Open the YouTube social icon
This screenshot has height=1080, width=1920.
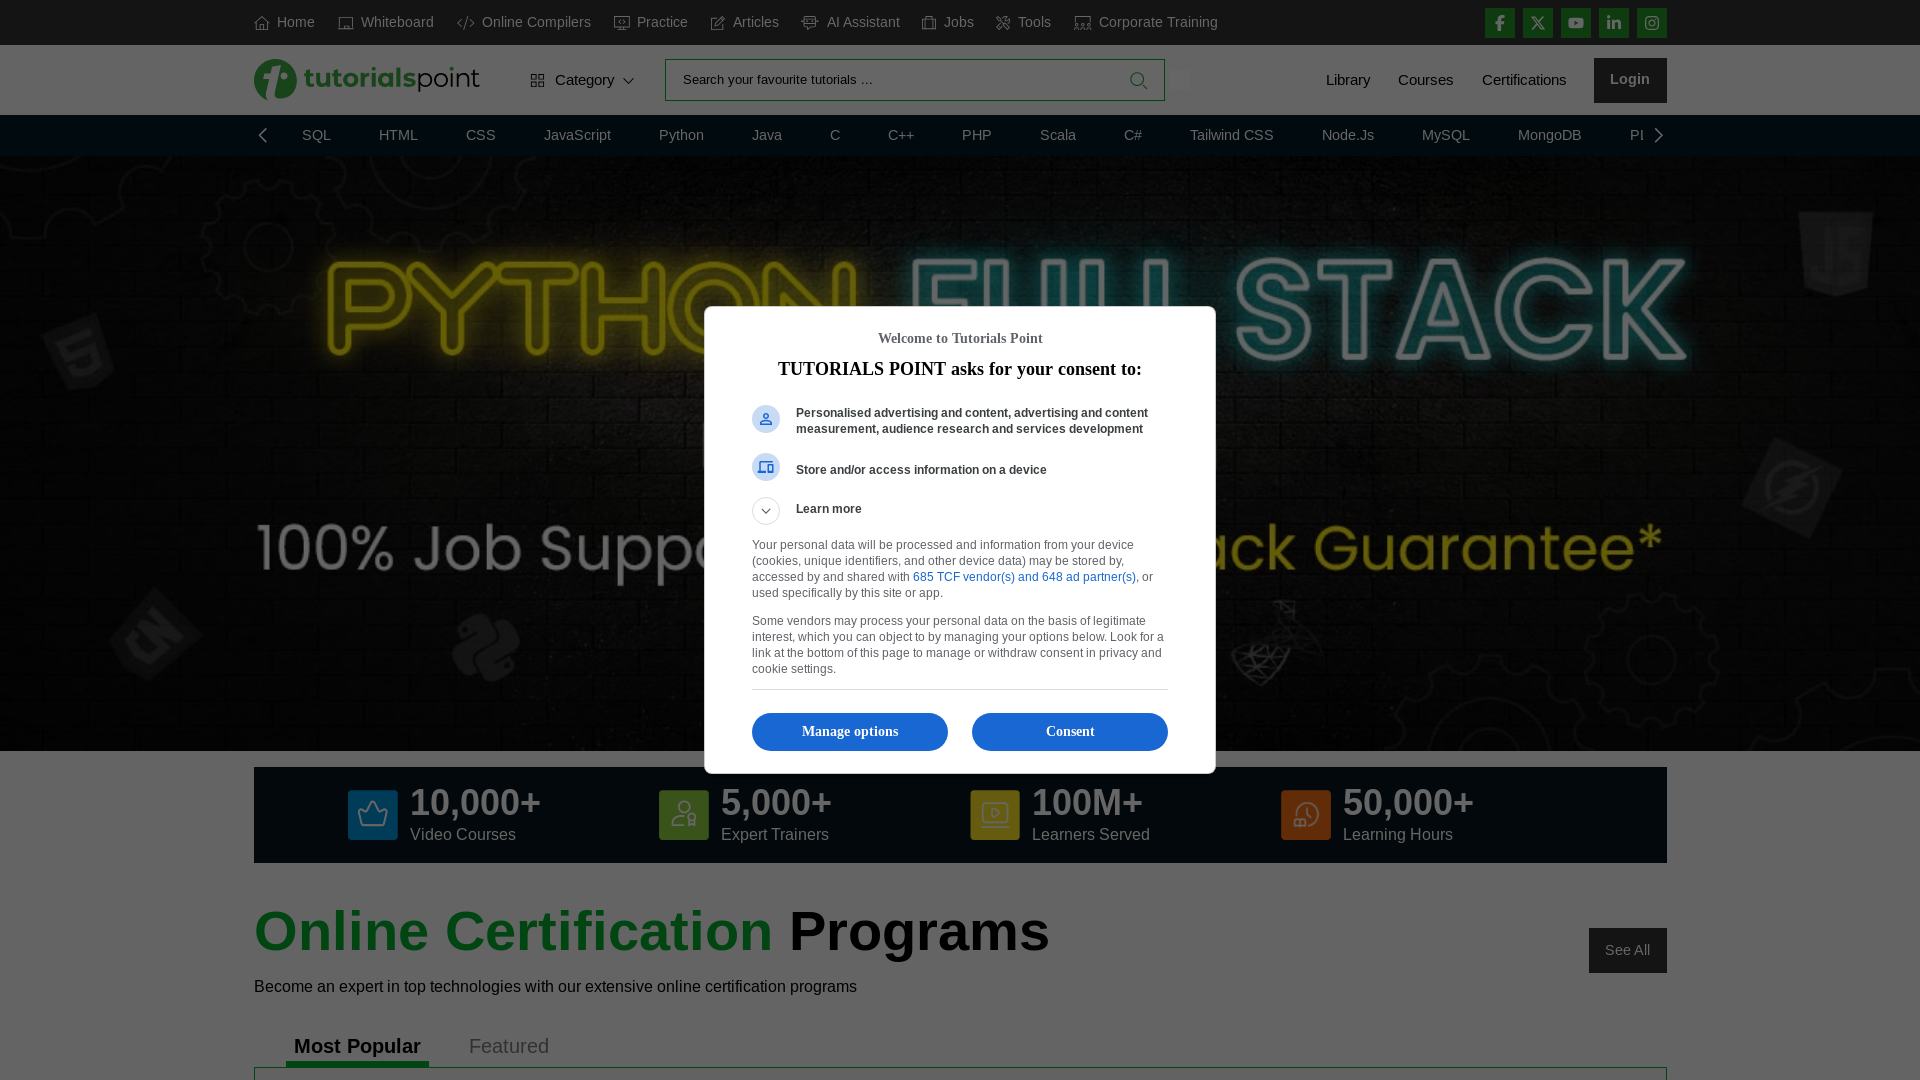point(1576,23)
